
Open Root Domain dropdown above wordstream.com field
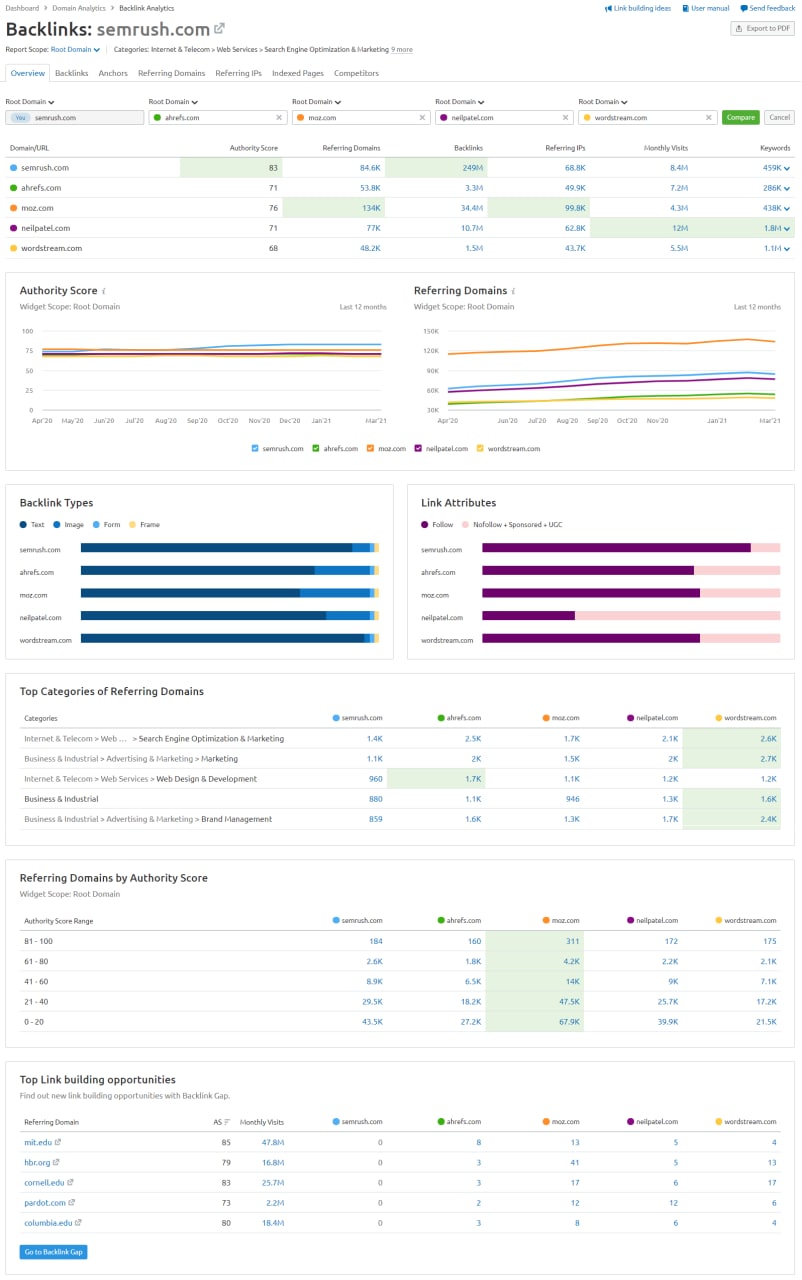point(603,101)
